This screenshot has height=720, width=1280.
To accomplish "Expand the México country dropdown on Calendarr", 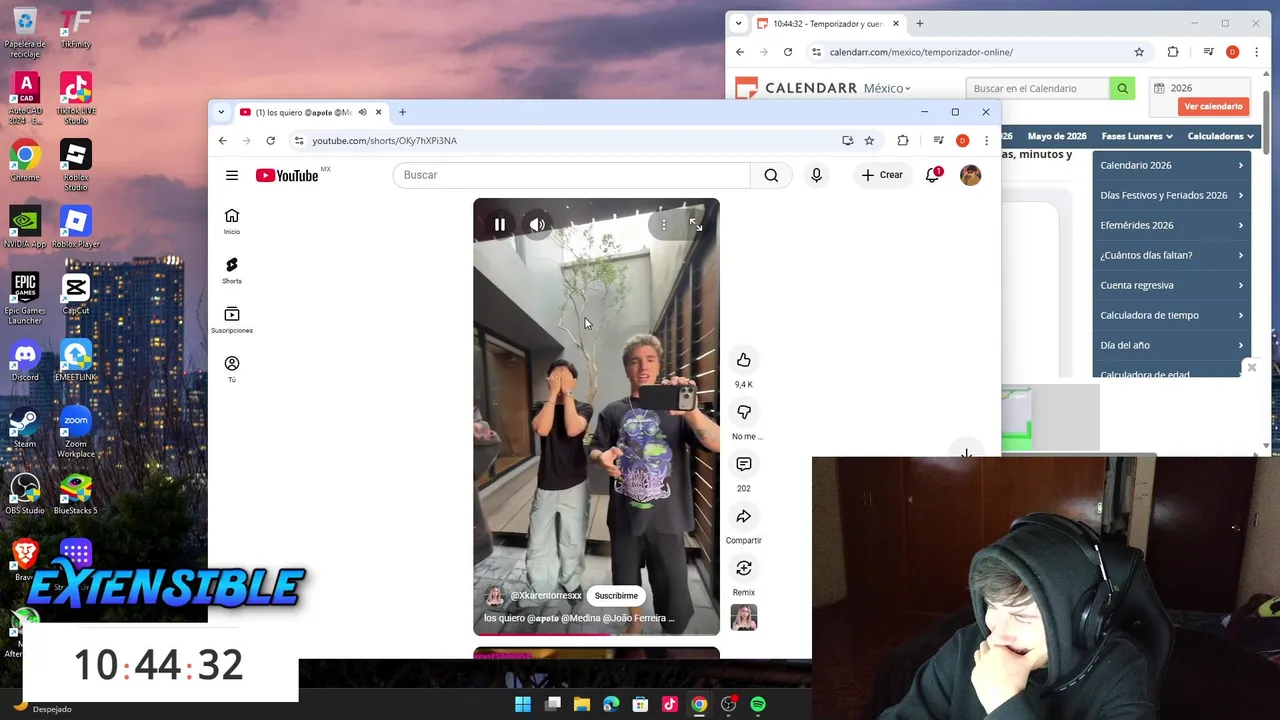I will pos(887,88).
